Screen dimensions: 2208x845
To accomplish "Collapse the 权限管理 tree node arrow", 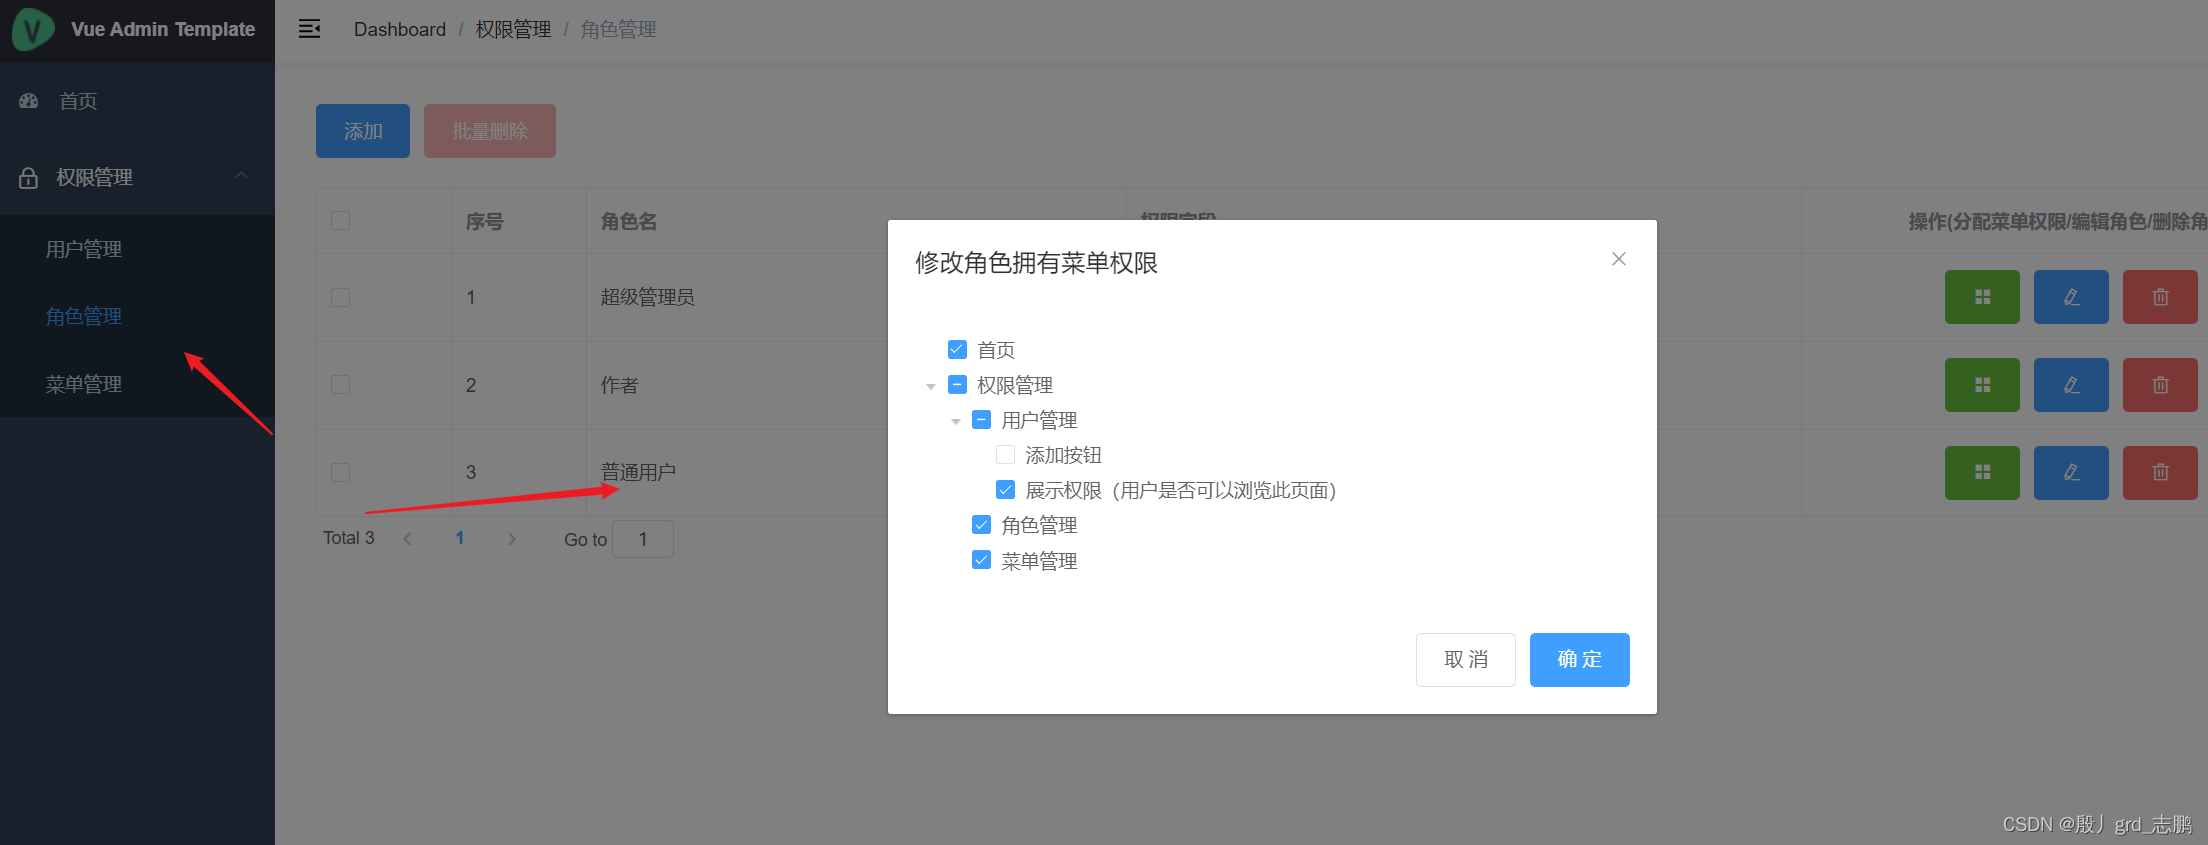I will click(931, 386).
